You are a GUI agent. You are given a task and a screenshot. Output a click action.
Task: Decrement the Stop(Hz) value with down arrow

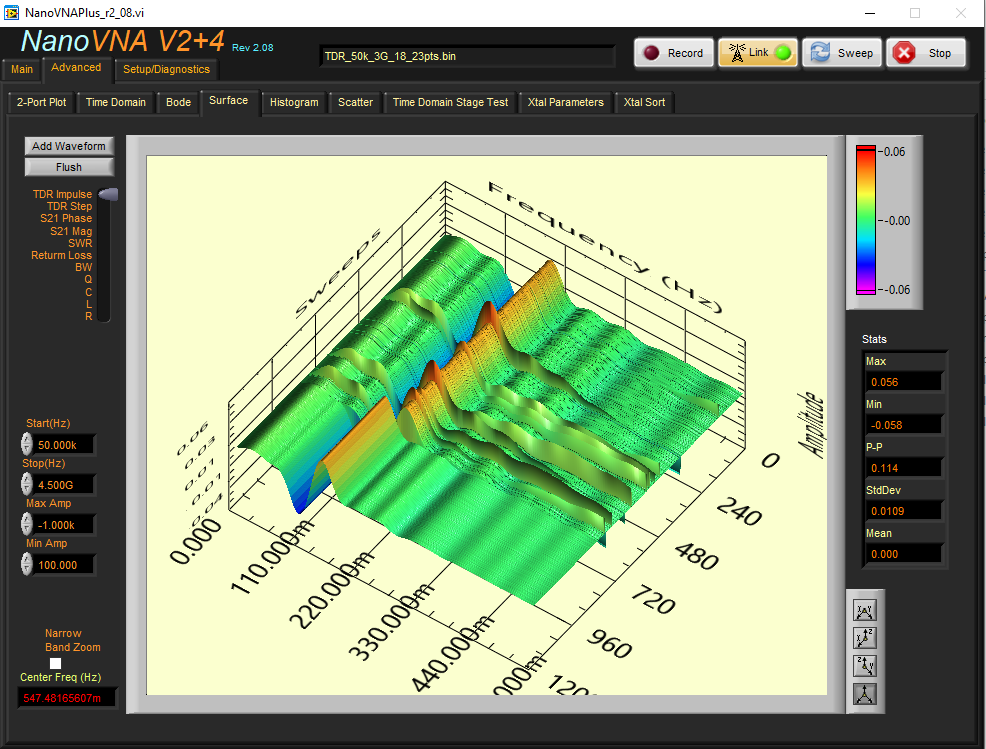[26, 489]
